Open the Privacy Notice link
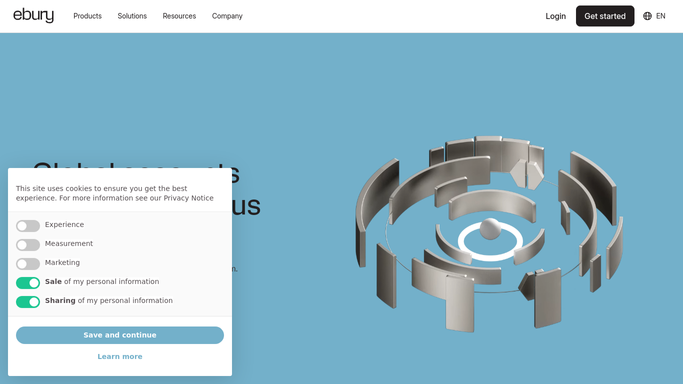The height and width of the screenshot is (384, 683). (x=189, y=198)
